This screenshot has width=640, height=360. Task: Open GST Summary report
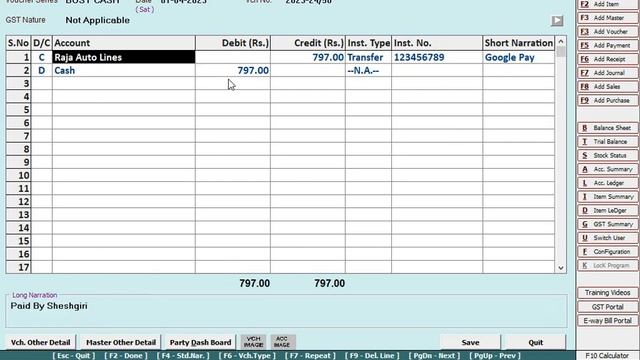[x=608, y=224]
